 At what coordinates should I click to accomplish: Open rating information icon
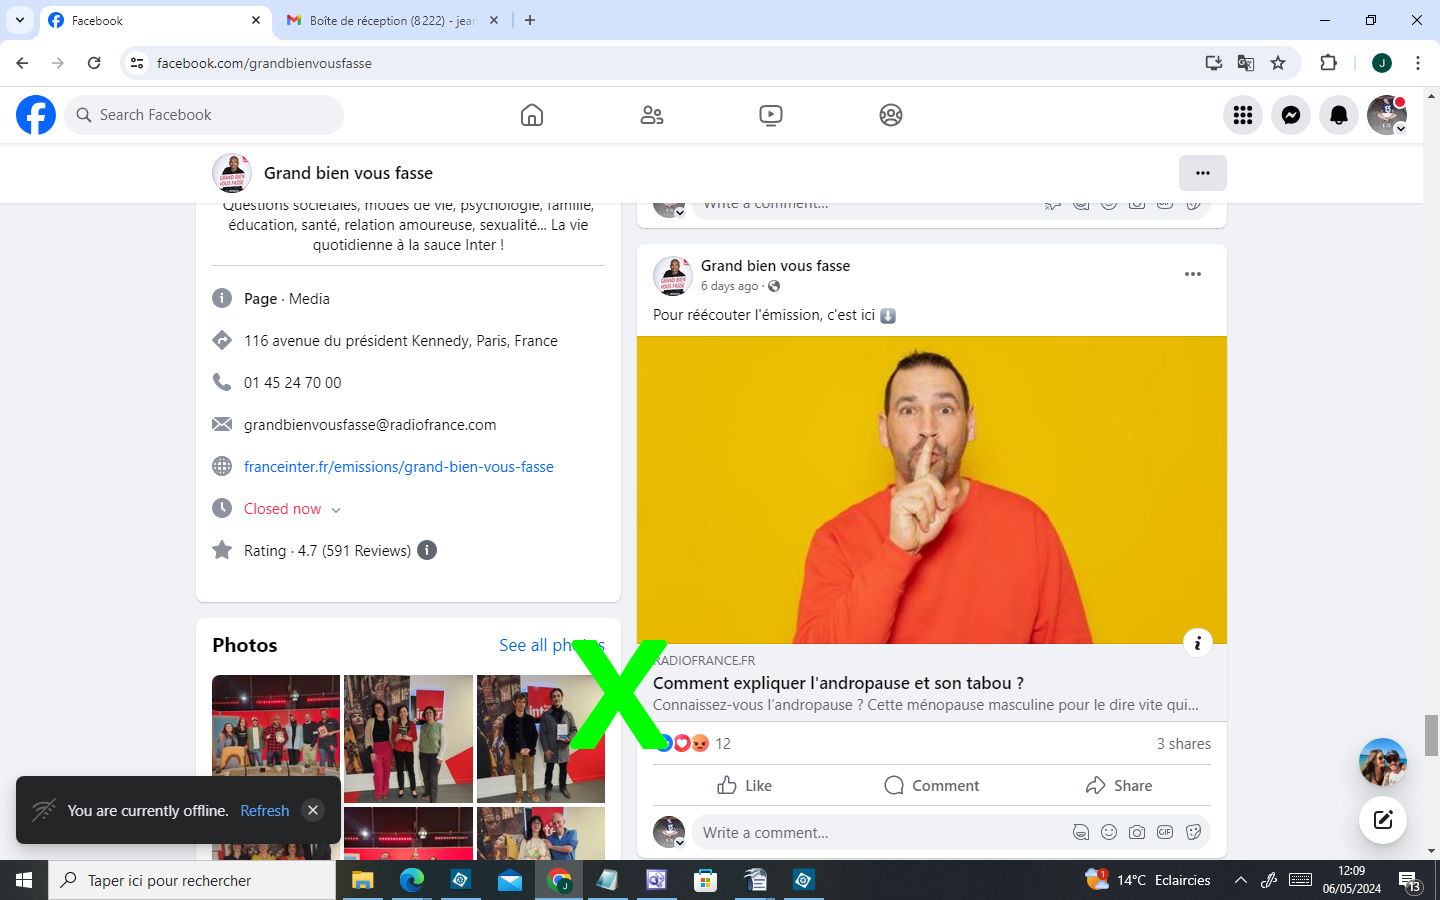coord(427,550)
